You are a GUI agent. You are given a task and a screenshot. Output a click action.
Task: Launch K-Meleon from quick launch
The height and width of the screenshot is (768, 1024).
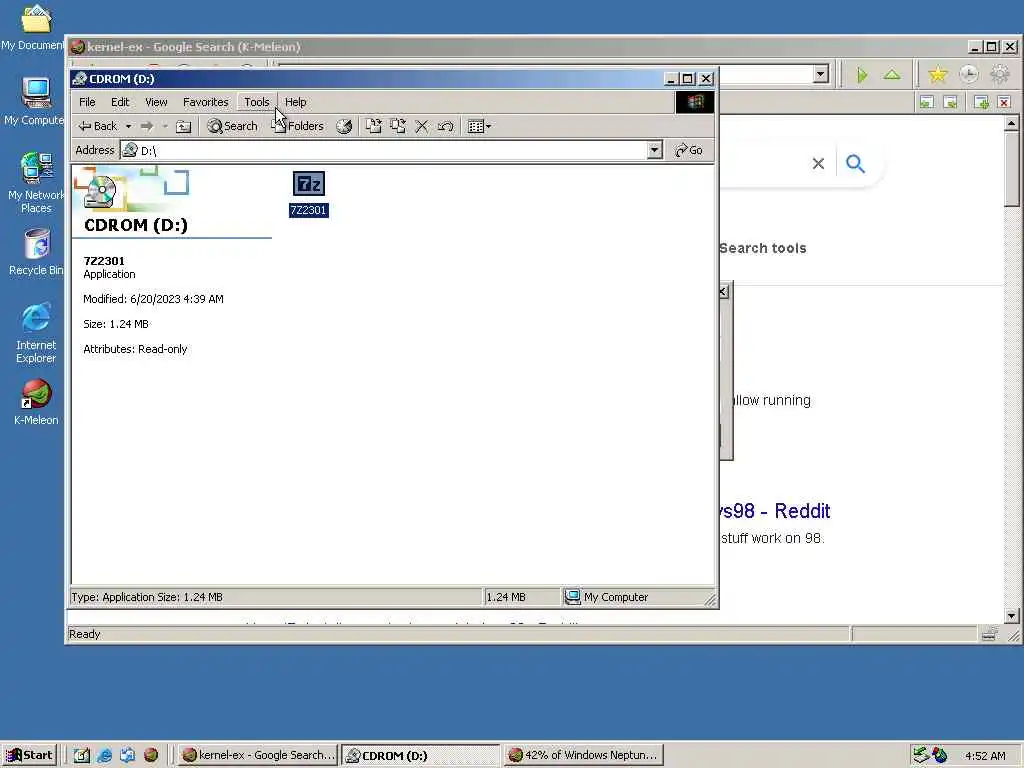coord(151,755)
